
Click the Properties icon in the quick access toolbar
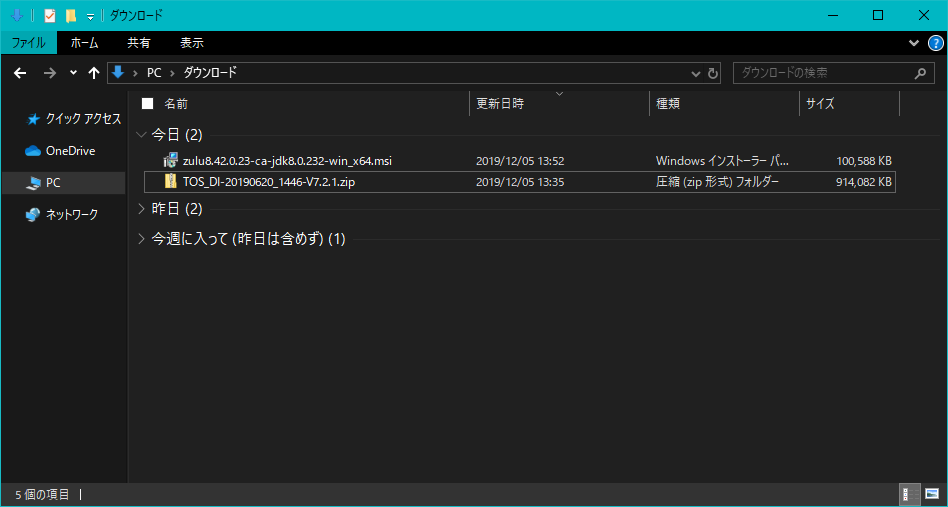coord(50,16)
